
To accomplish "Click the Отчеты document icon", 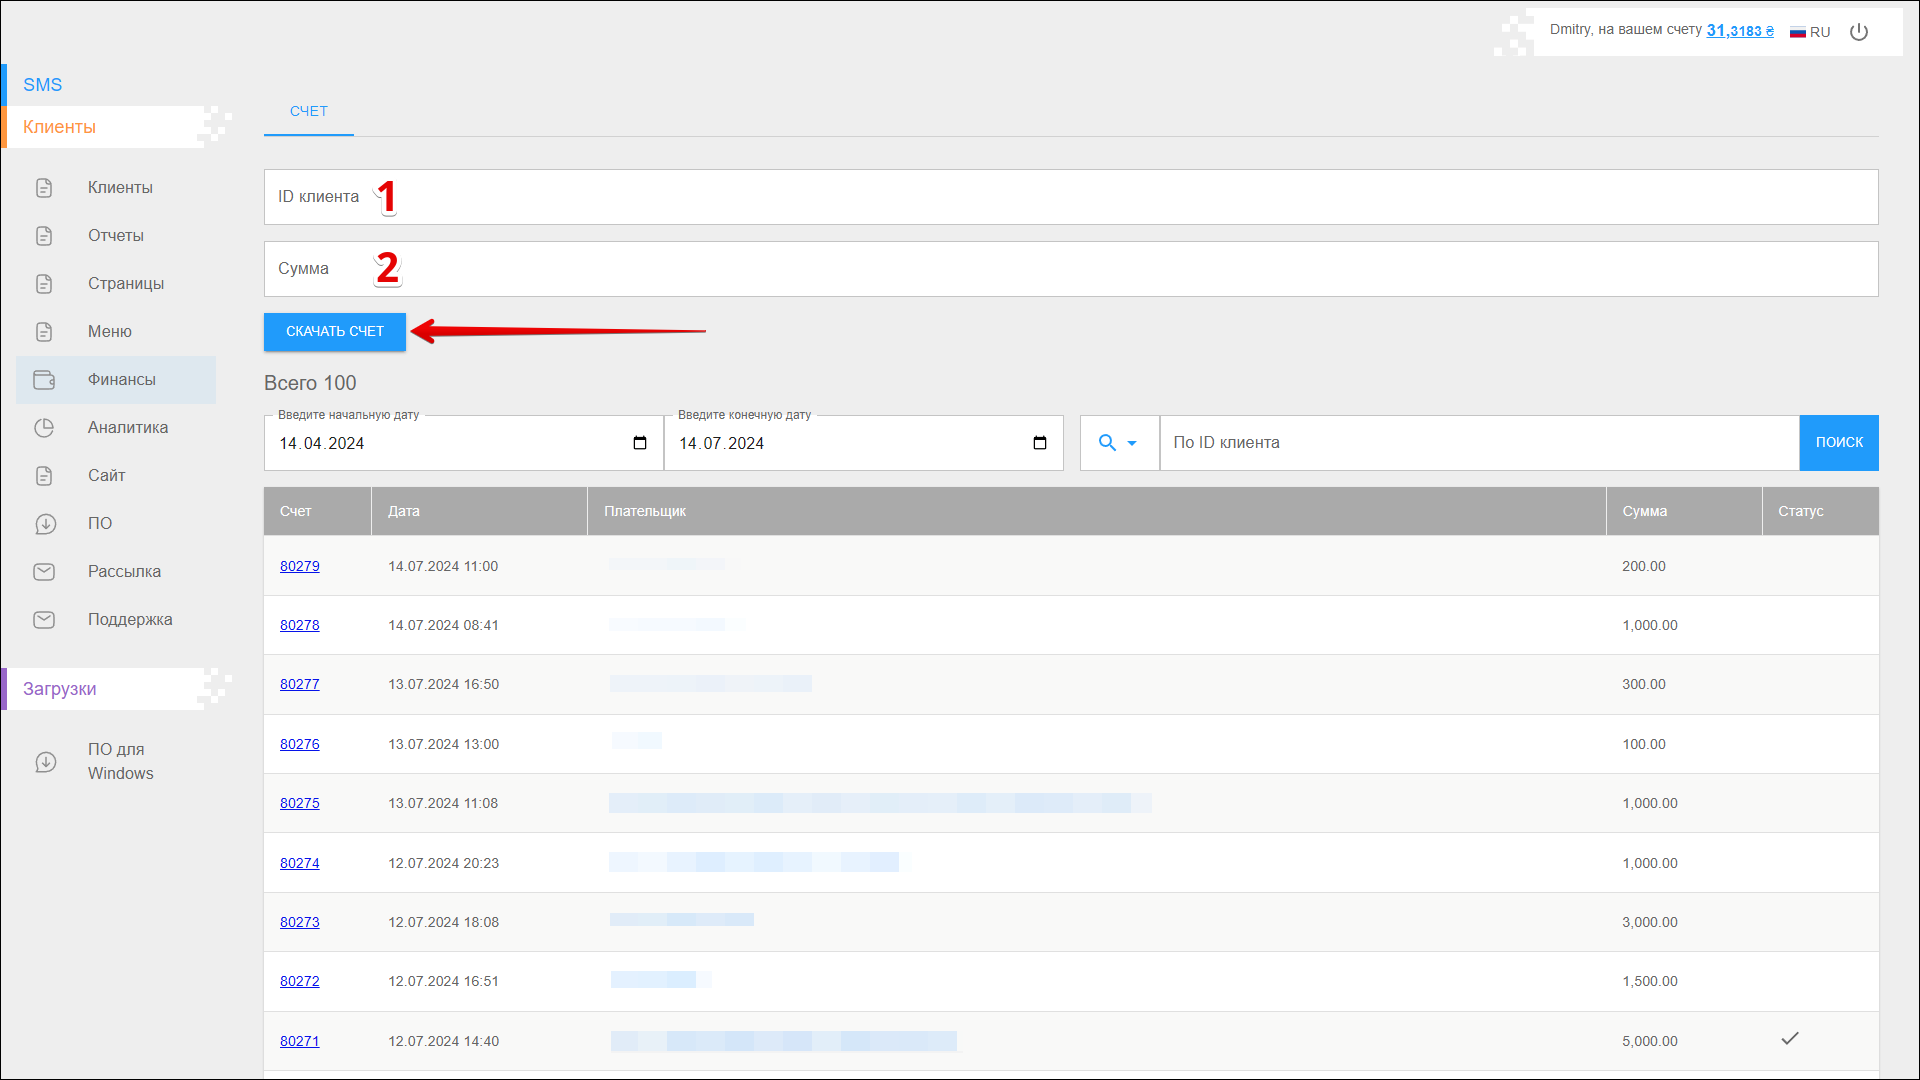I will tap(44, 236).
